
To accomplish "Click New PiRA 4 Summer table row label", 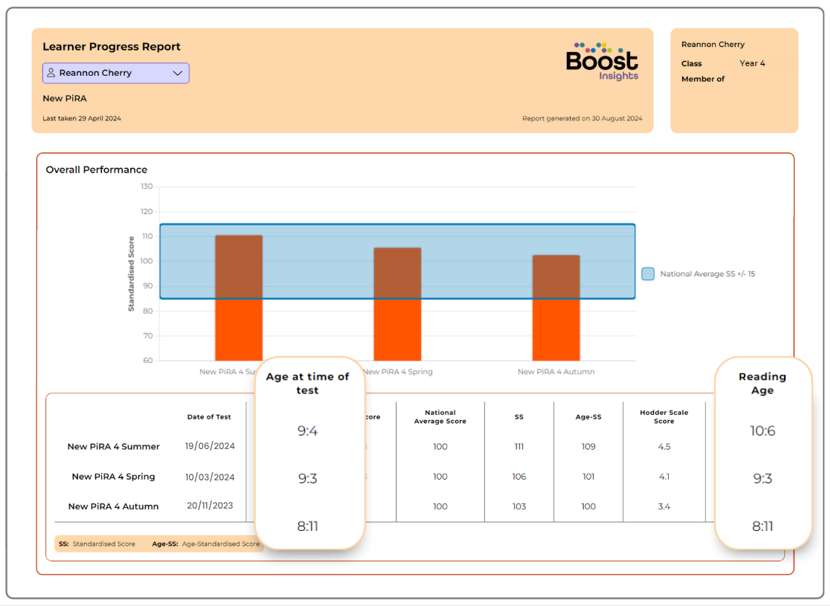I will pos(113,447).
